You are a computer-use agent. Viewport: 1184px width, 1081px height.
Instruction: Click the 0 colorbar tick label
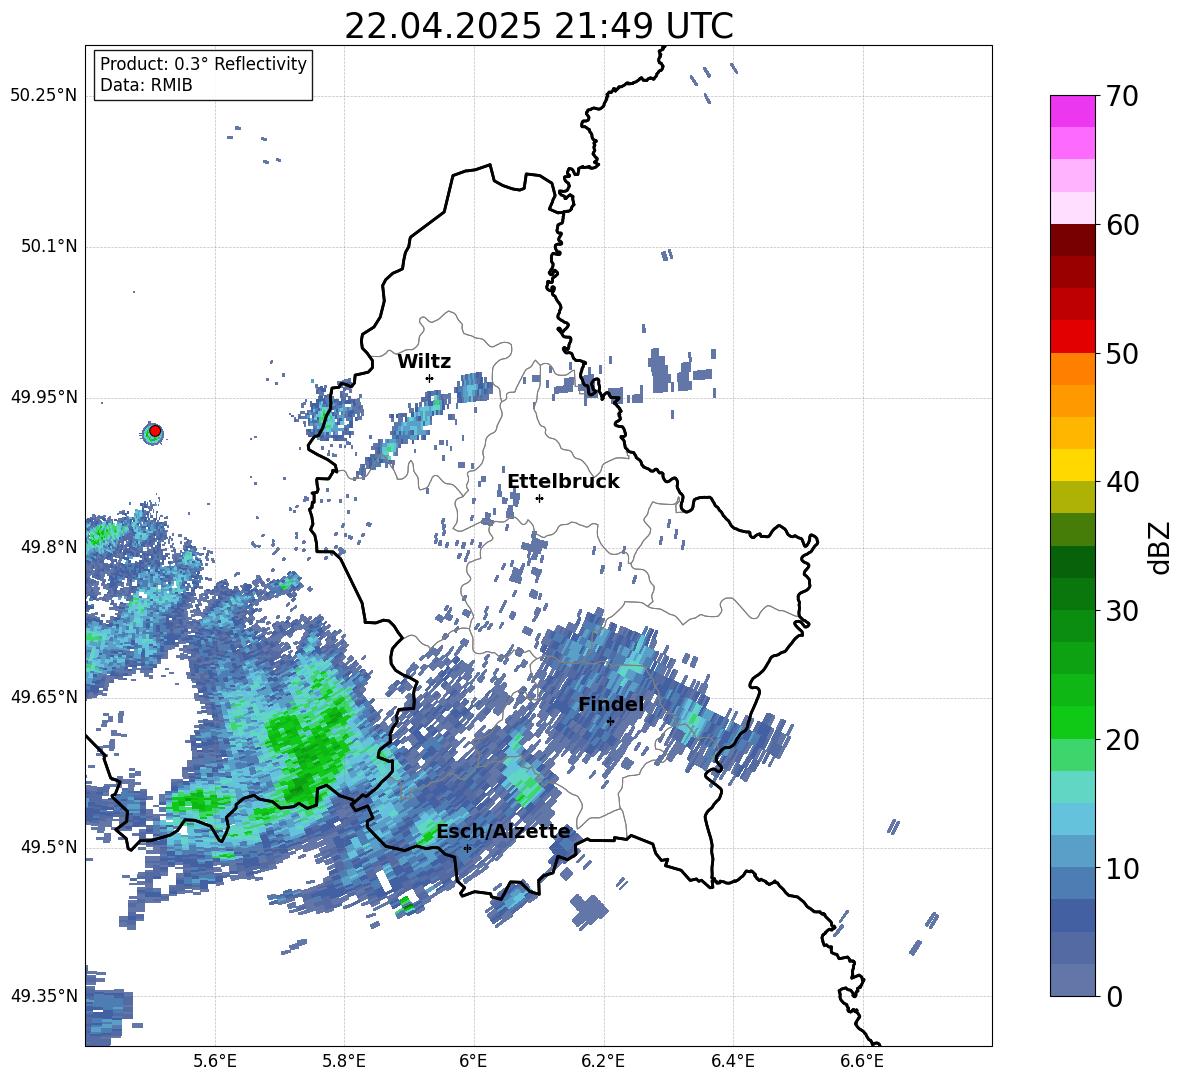[1114, 996]
